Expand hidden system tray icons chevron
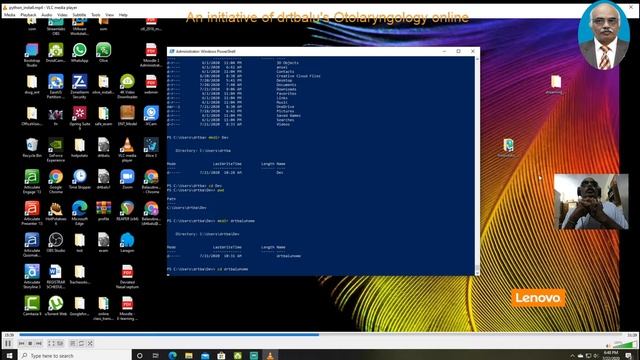Image resolution: width=640 pixels, height=360 pixels. [x=572, y=356]
